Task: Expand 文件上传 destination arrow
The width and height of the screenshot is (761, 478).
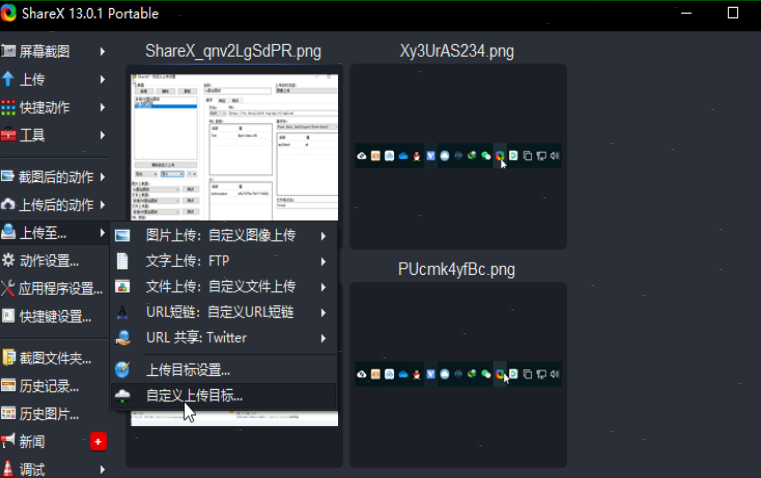Action: pos(323,287)
